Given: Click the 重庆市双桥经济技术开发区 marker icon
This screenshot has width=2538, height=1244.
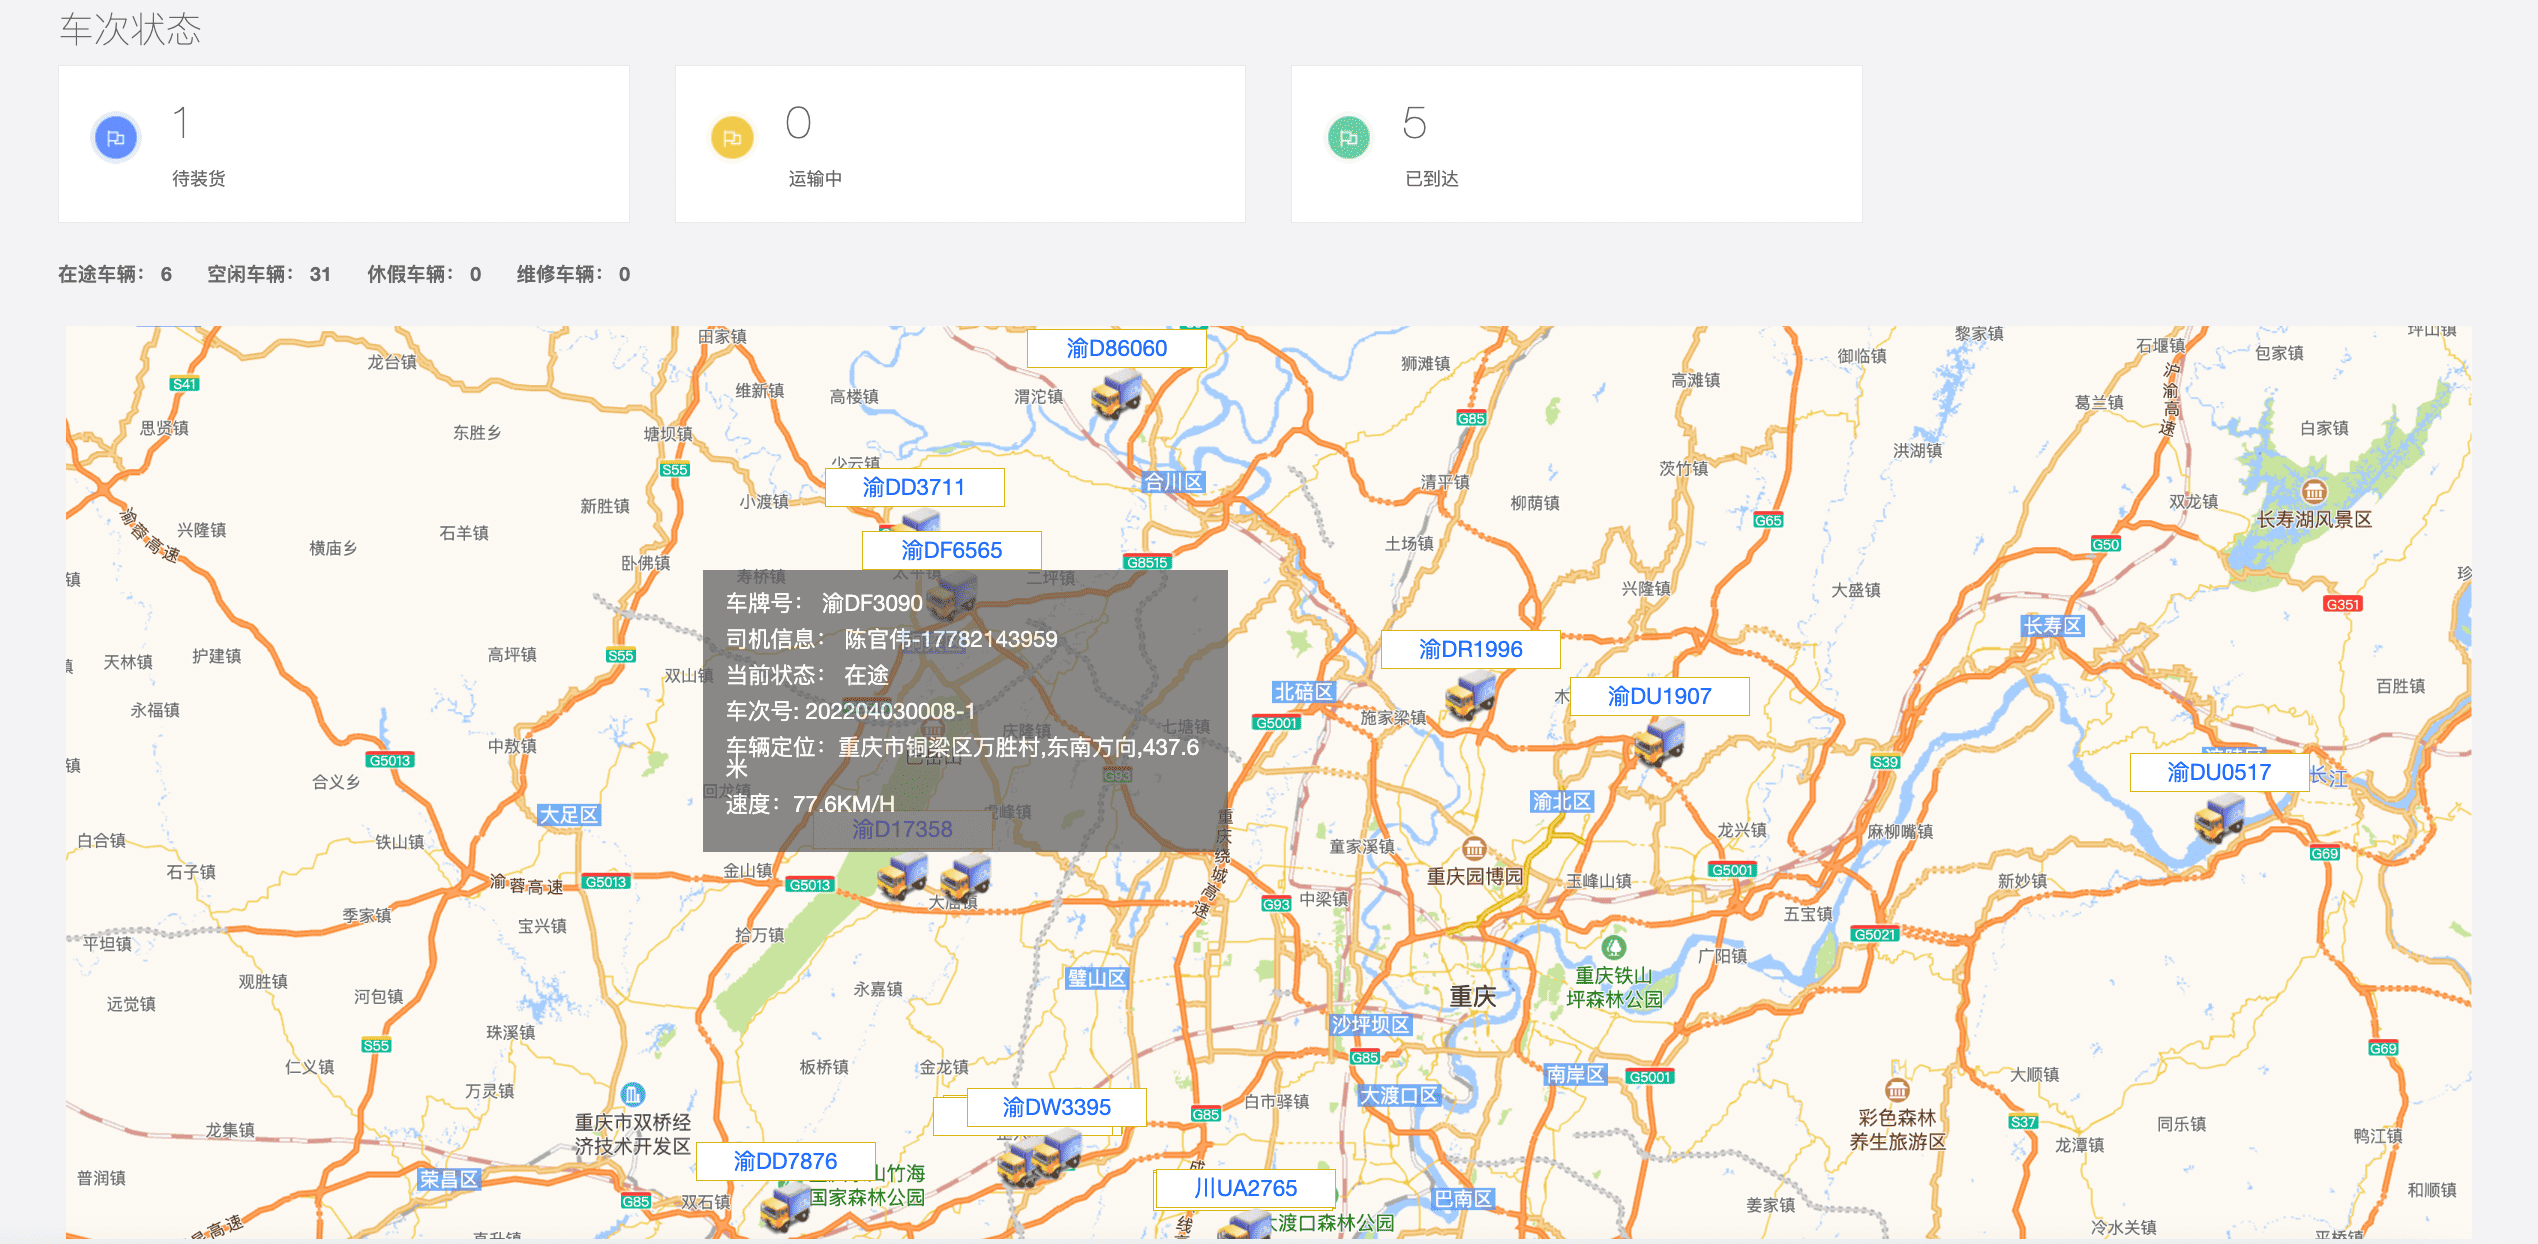Looking at the screenshot, I should (x=632, y=1095).
